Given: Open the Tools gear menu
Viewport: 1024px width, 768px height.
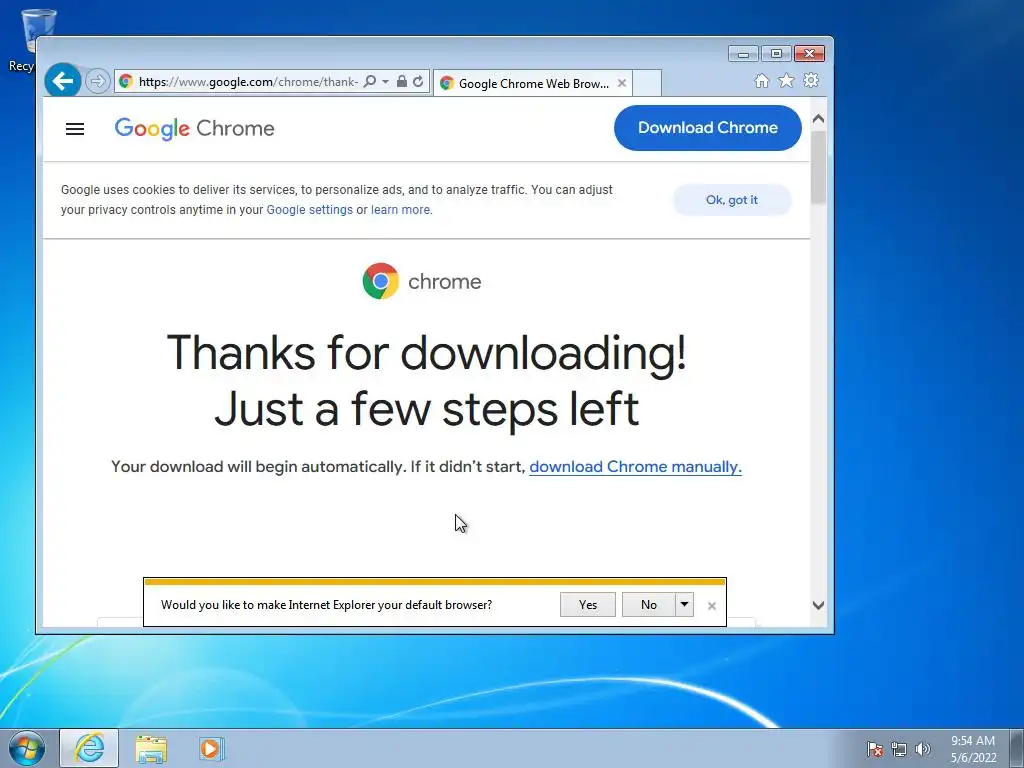Looking at the screenshot, I should pyautogui.click(x=811, y=80).
